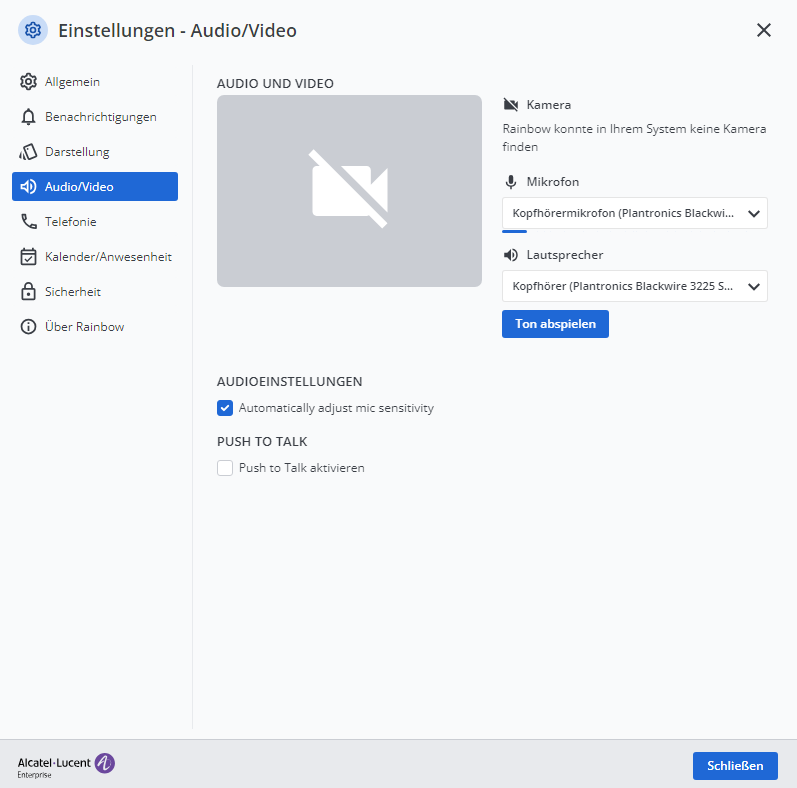Image resolution: width=797 pixels, height=788 pixels.
Task: Open the Telefonie settings section
Action: (x=71, y=222)
